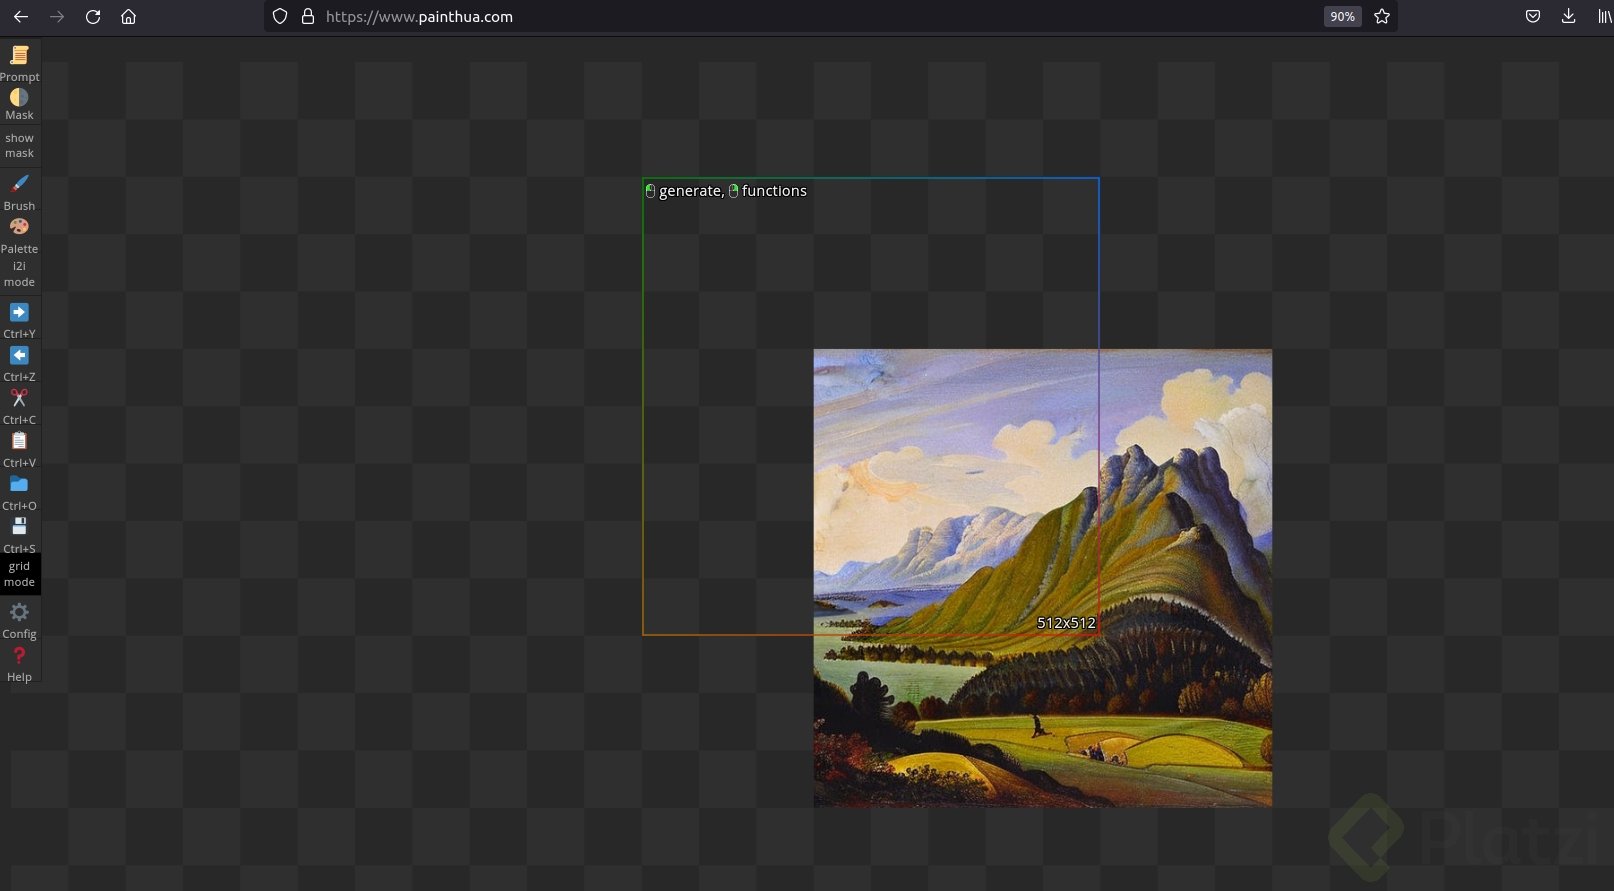Open the color Palette
Screen dimensions: 1614x891
pyautogui.click(x=19, y=236)
